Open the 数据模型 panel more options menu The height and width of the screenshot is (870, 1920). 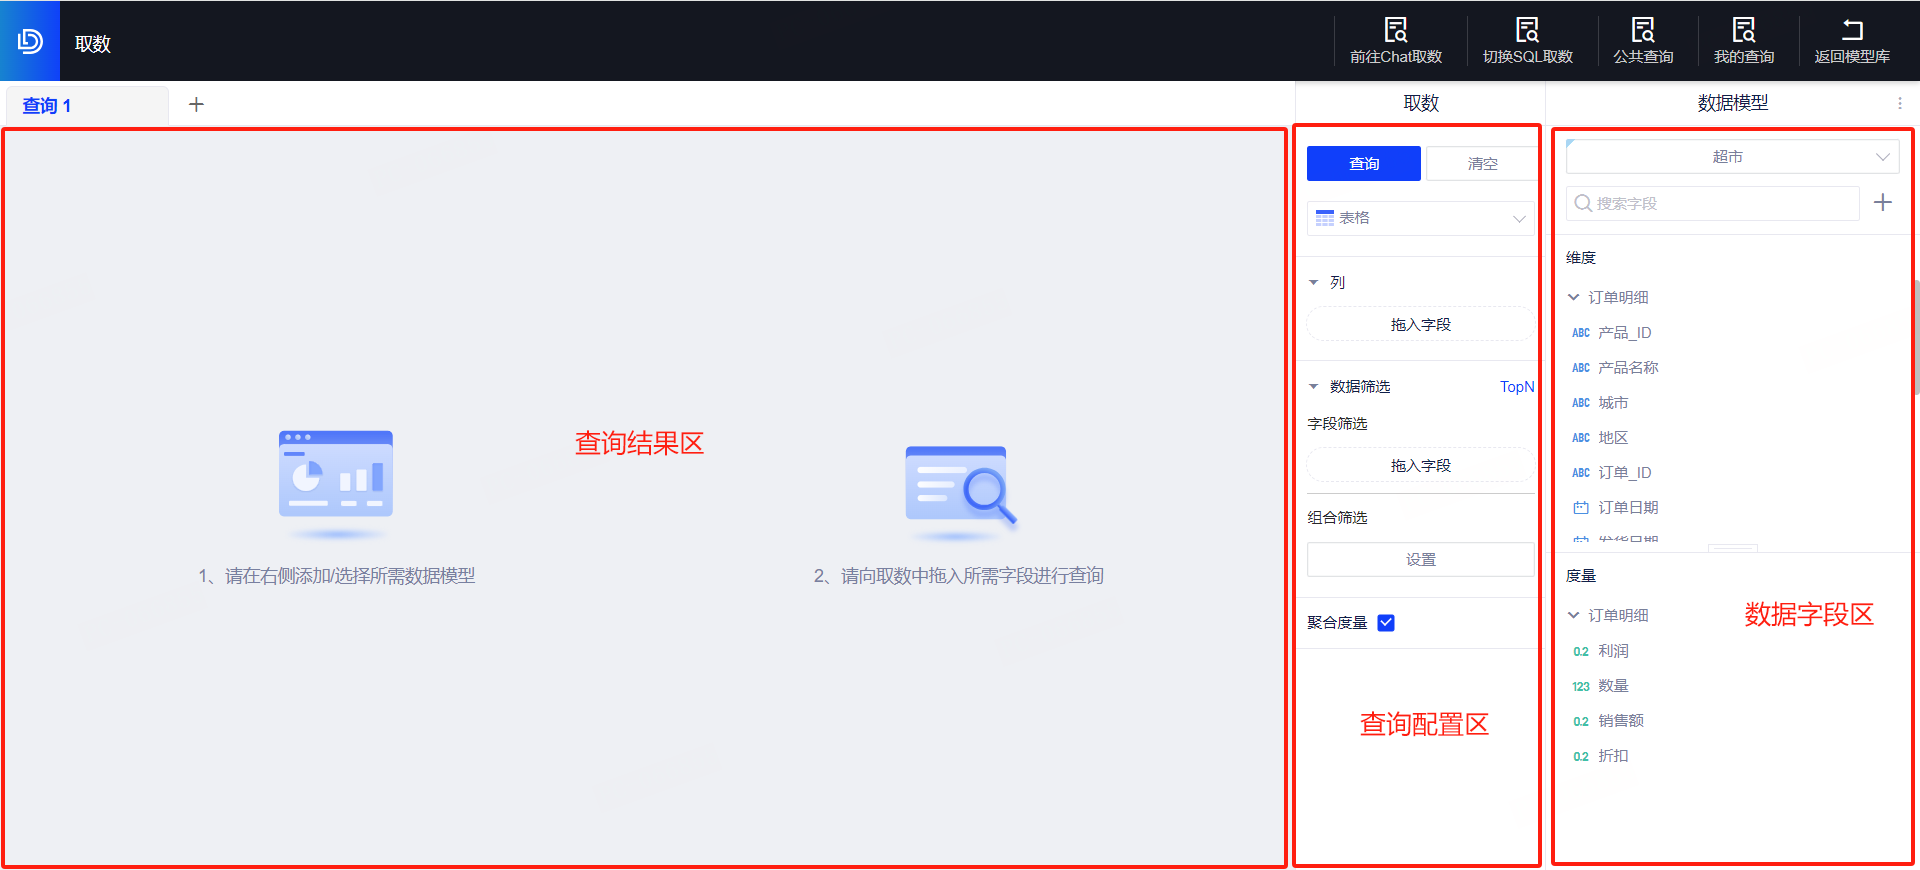[1899, 103]
